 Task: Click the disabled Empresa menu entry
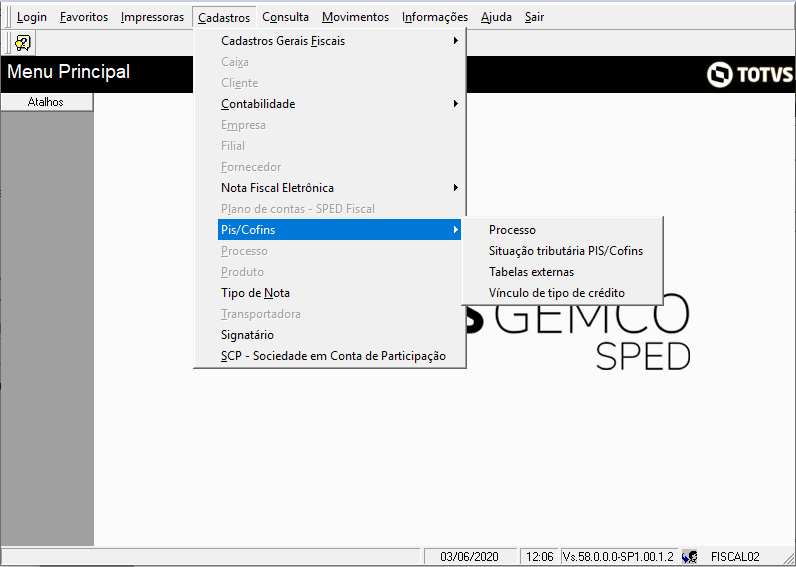click(x=339, y=125)
